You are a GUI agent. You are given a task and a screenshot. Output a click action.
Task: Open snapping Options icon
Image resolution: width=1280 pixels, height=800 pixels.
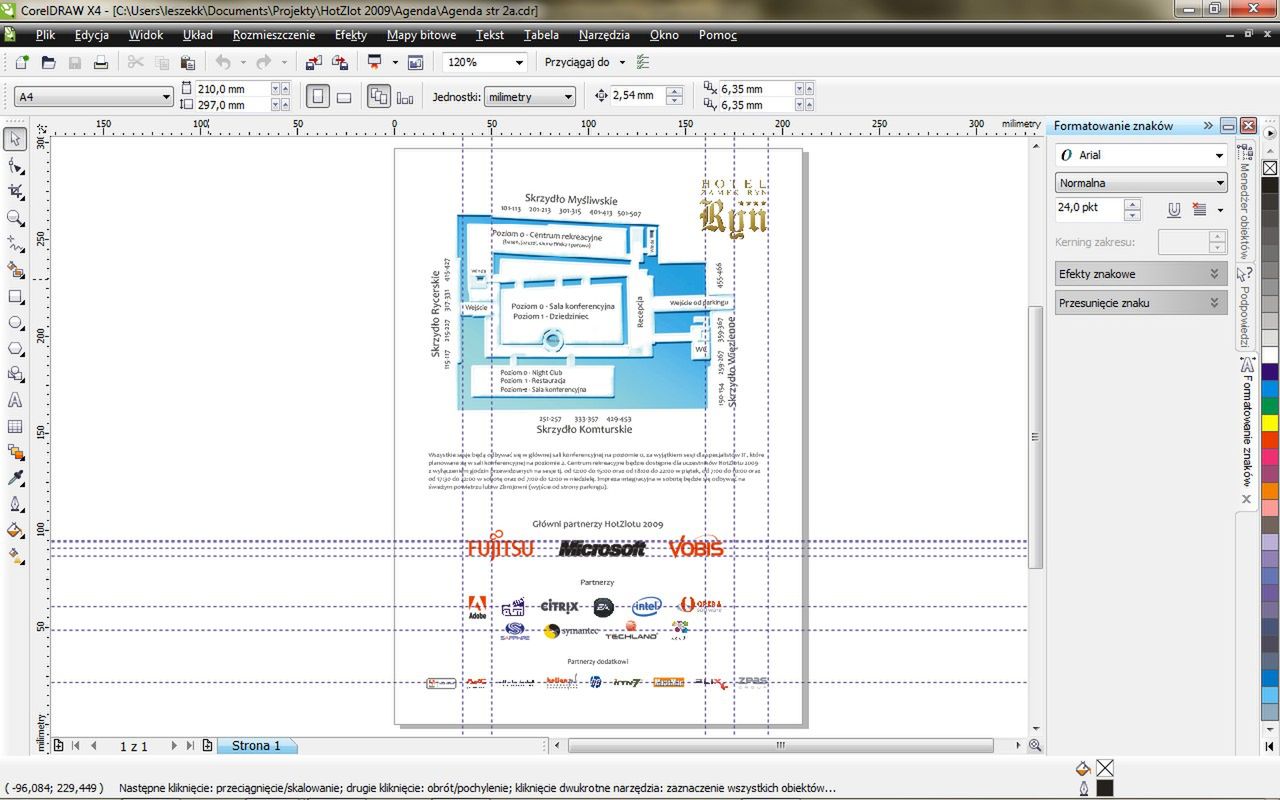coord(643,62)
